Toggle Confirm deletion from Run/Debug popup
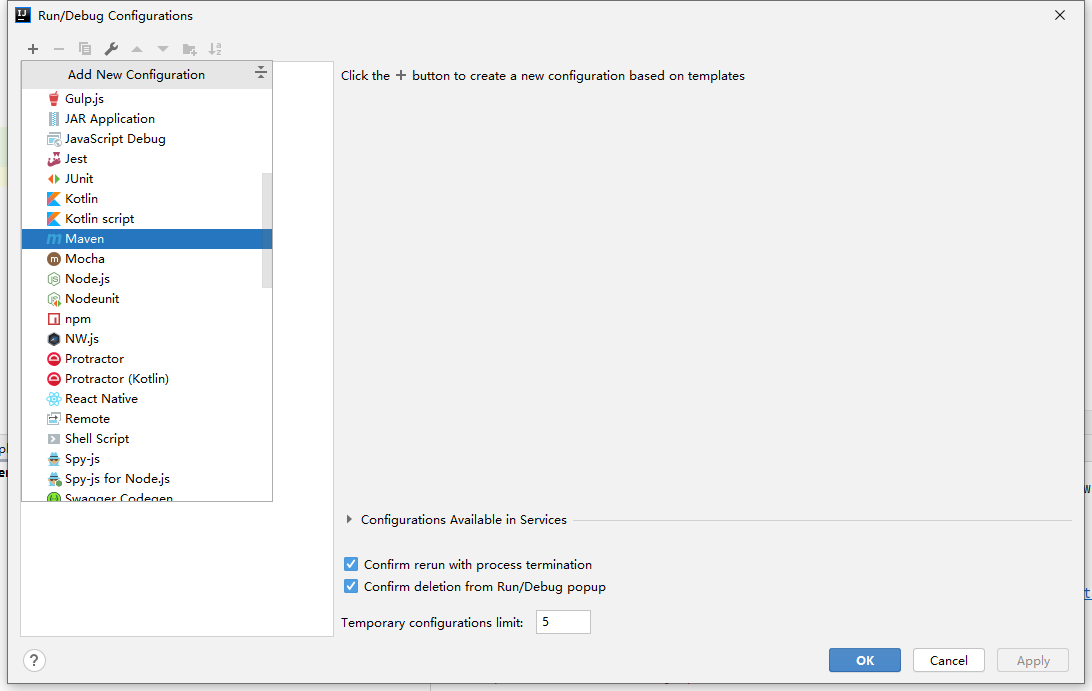Screen dimensions: 1092x691 [351, 587]
